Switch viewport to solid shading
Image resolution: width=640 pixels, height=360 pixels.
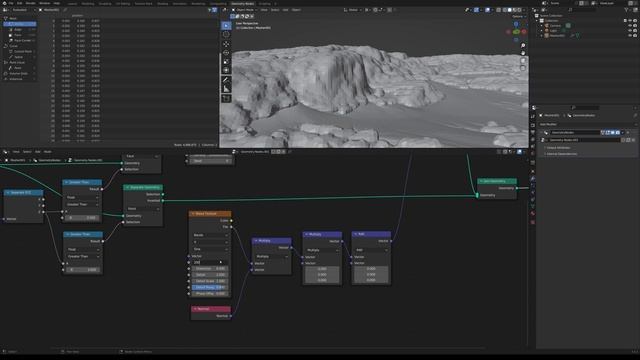[509, 10]
